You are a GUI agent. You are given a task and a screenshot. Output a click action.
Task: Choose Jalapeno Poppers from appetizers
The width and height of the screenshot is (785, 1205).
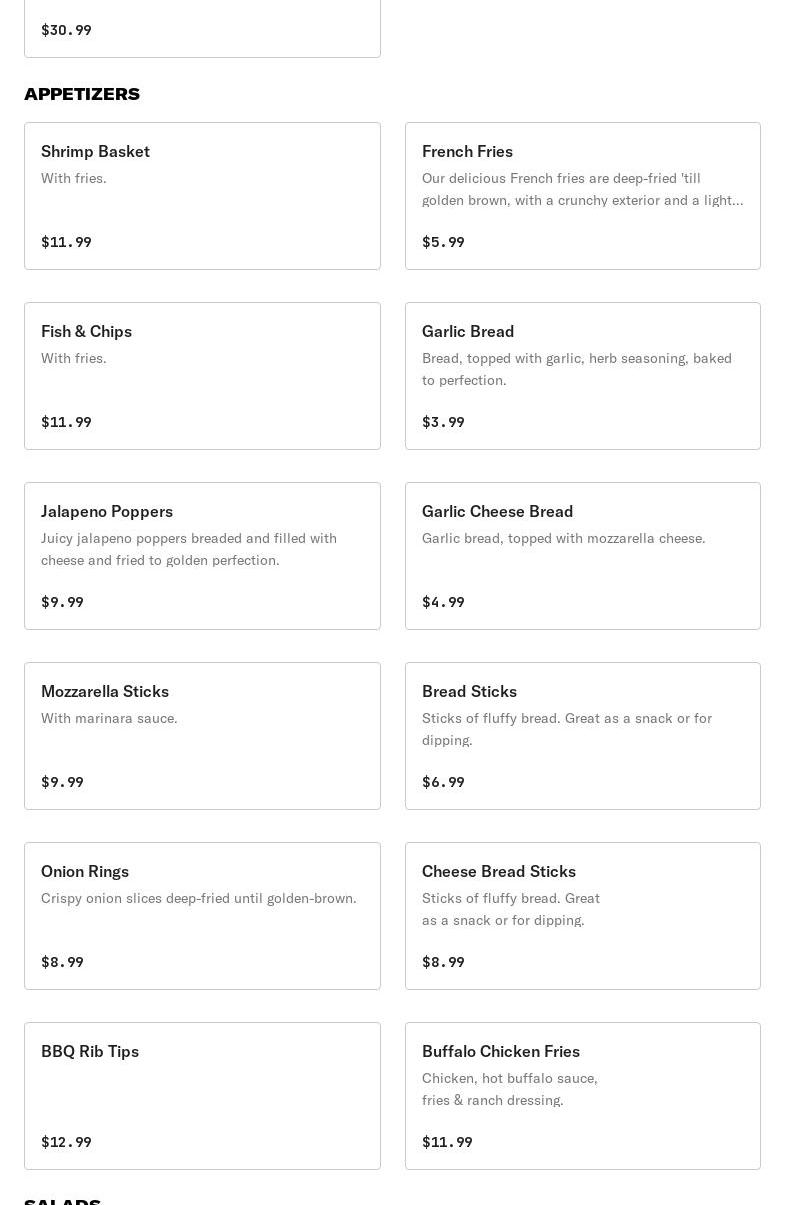point(202,556)
